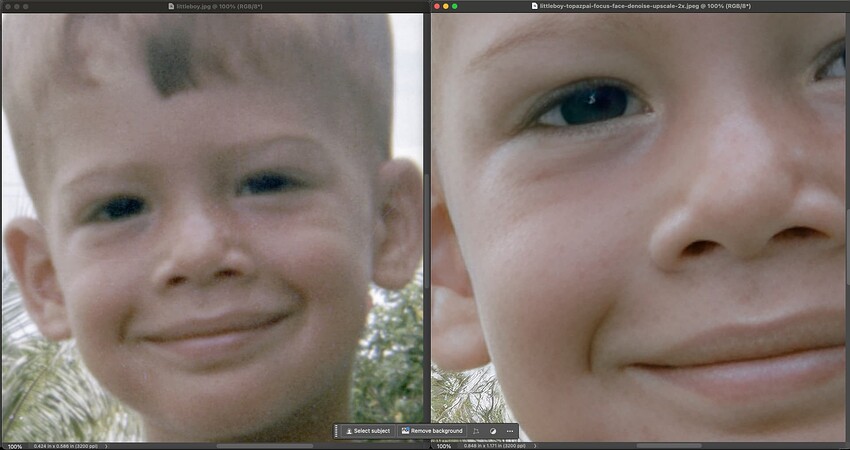
Task: Close the inactive littleboy.jpg window
Action: point(8,7)
